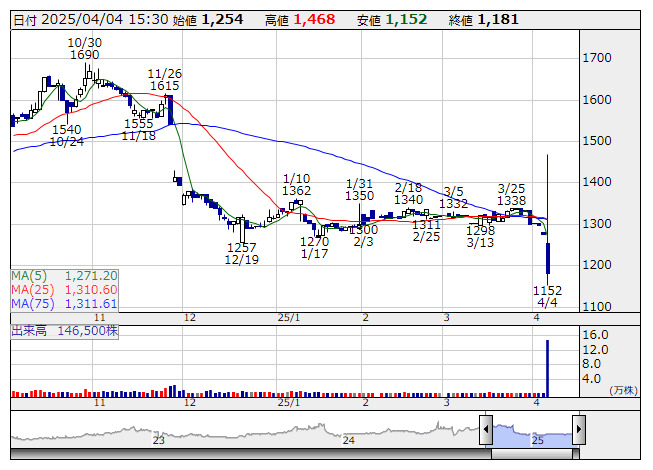Screen dimensions: 653x470
Task: Click the 1152 4/4 low label
Action: coord(548,296)
